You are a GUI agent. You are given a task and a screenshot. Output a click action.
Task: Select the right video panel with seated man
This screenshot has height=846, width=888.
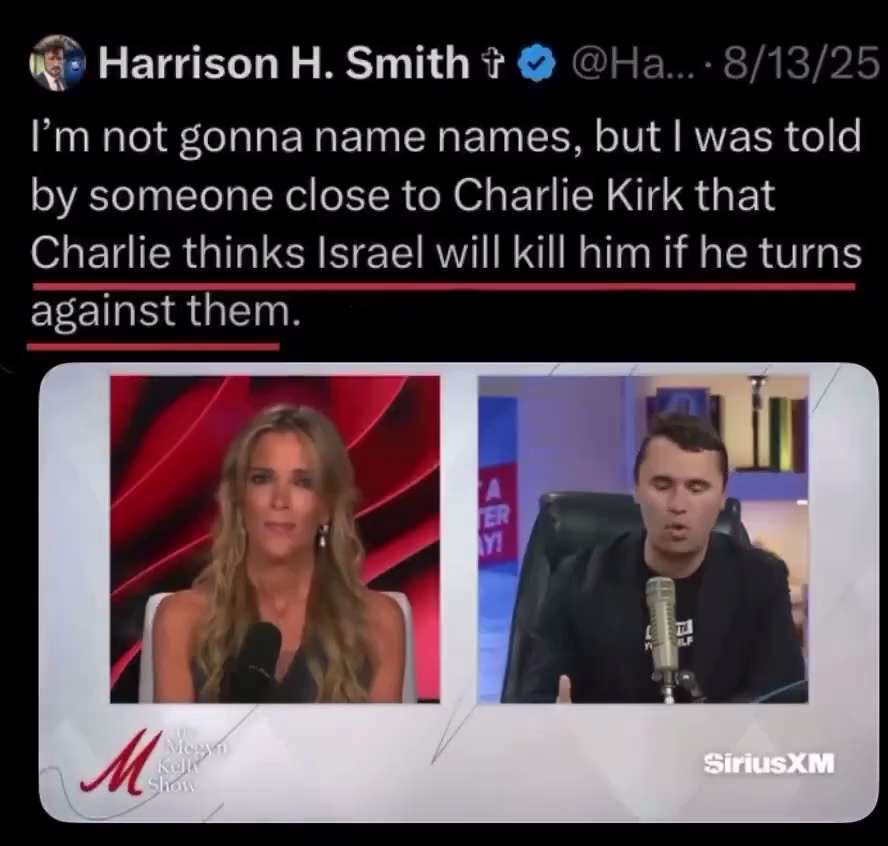643,539
